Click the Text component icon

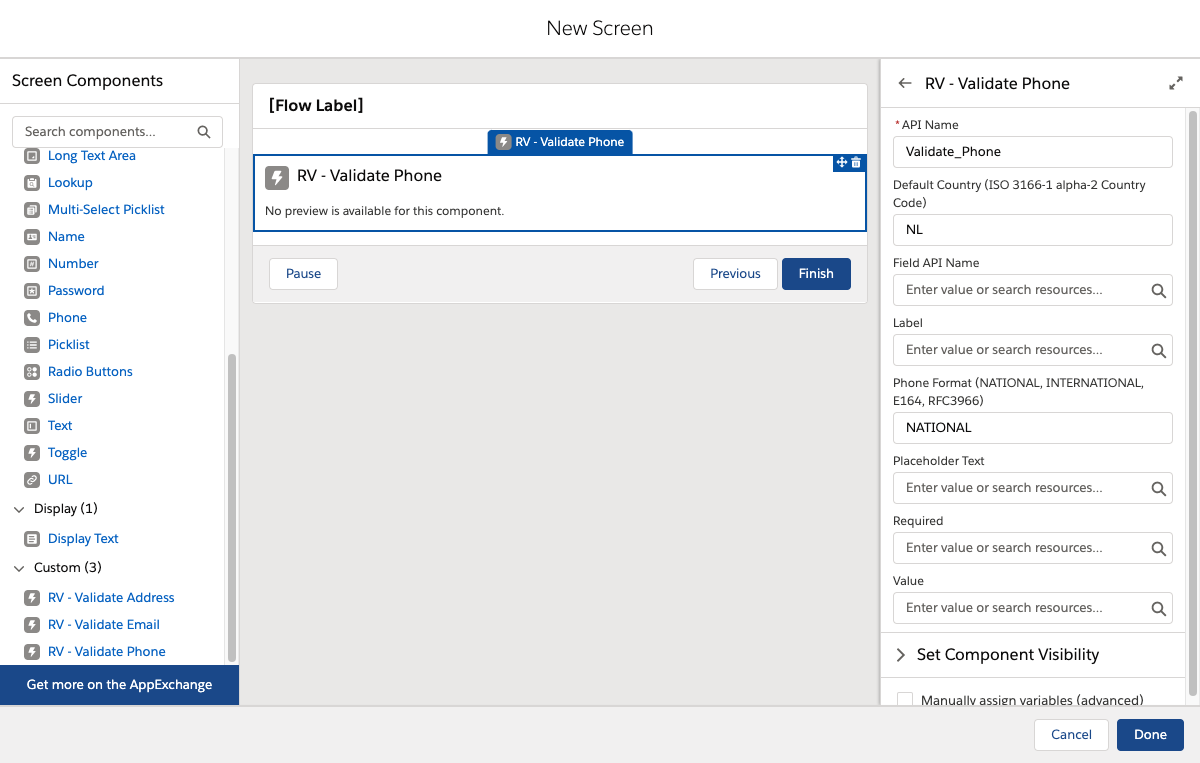click(x=32, y=426)
